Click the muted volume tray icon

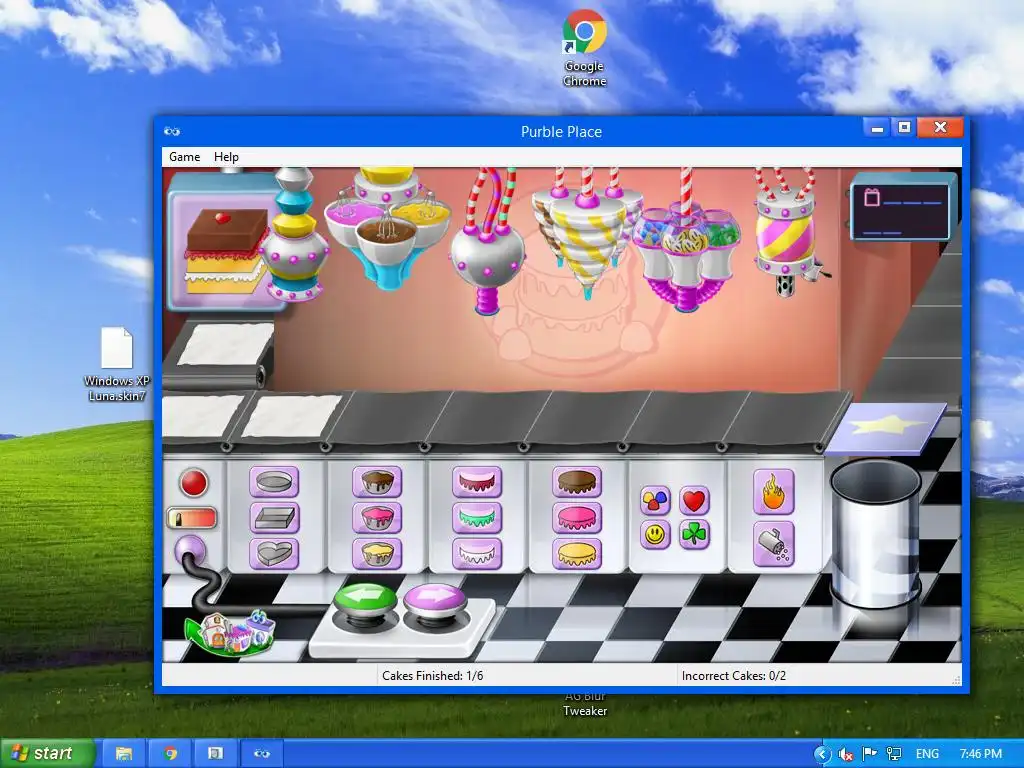pyautogui.click(x=846, y=754)
